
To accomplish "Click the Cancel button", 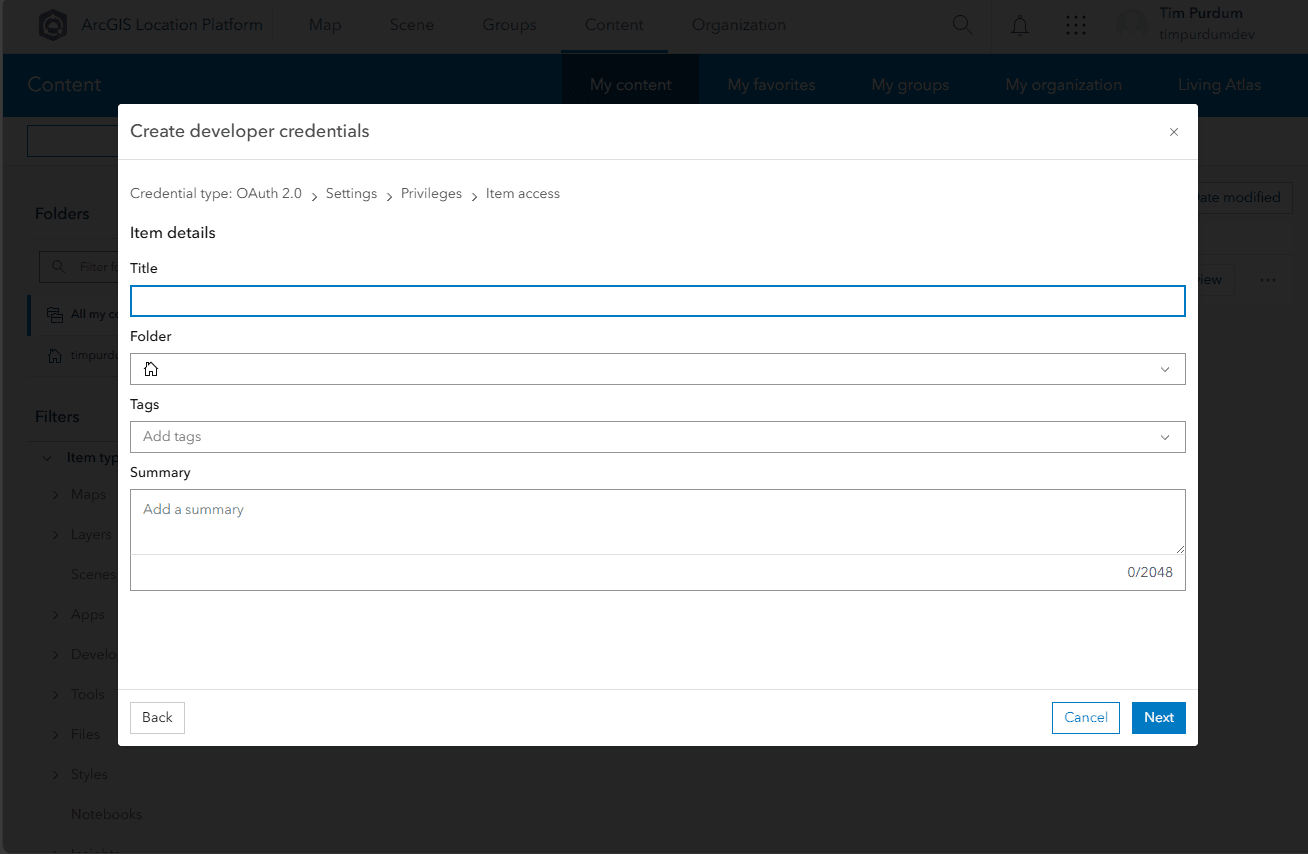I will click(1086, 718).
